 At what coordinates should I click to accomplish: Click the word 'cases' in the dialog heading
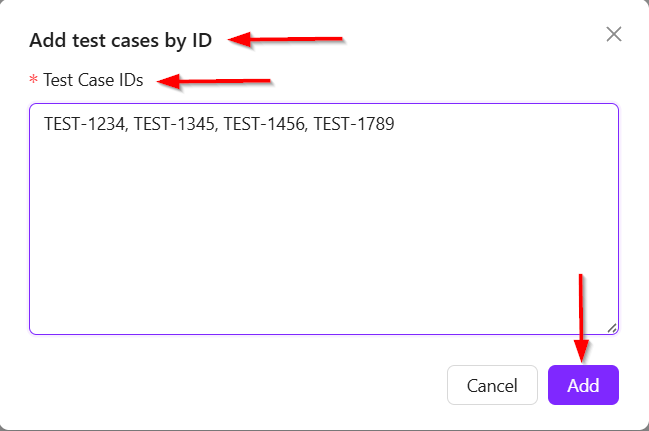(x=135, y=41)
